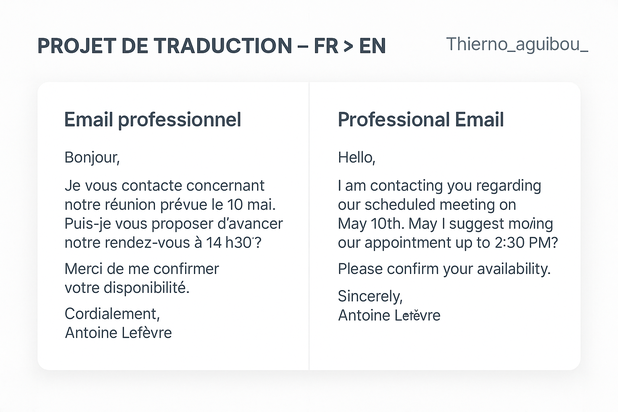Viewport: 618px width, 412px height.
Task: Click the Hello greeting line
Action: 356,158
